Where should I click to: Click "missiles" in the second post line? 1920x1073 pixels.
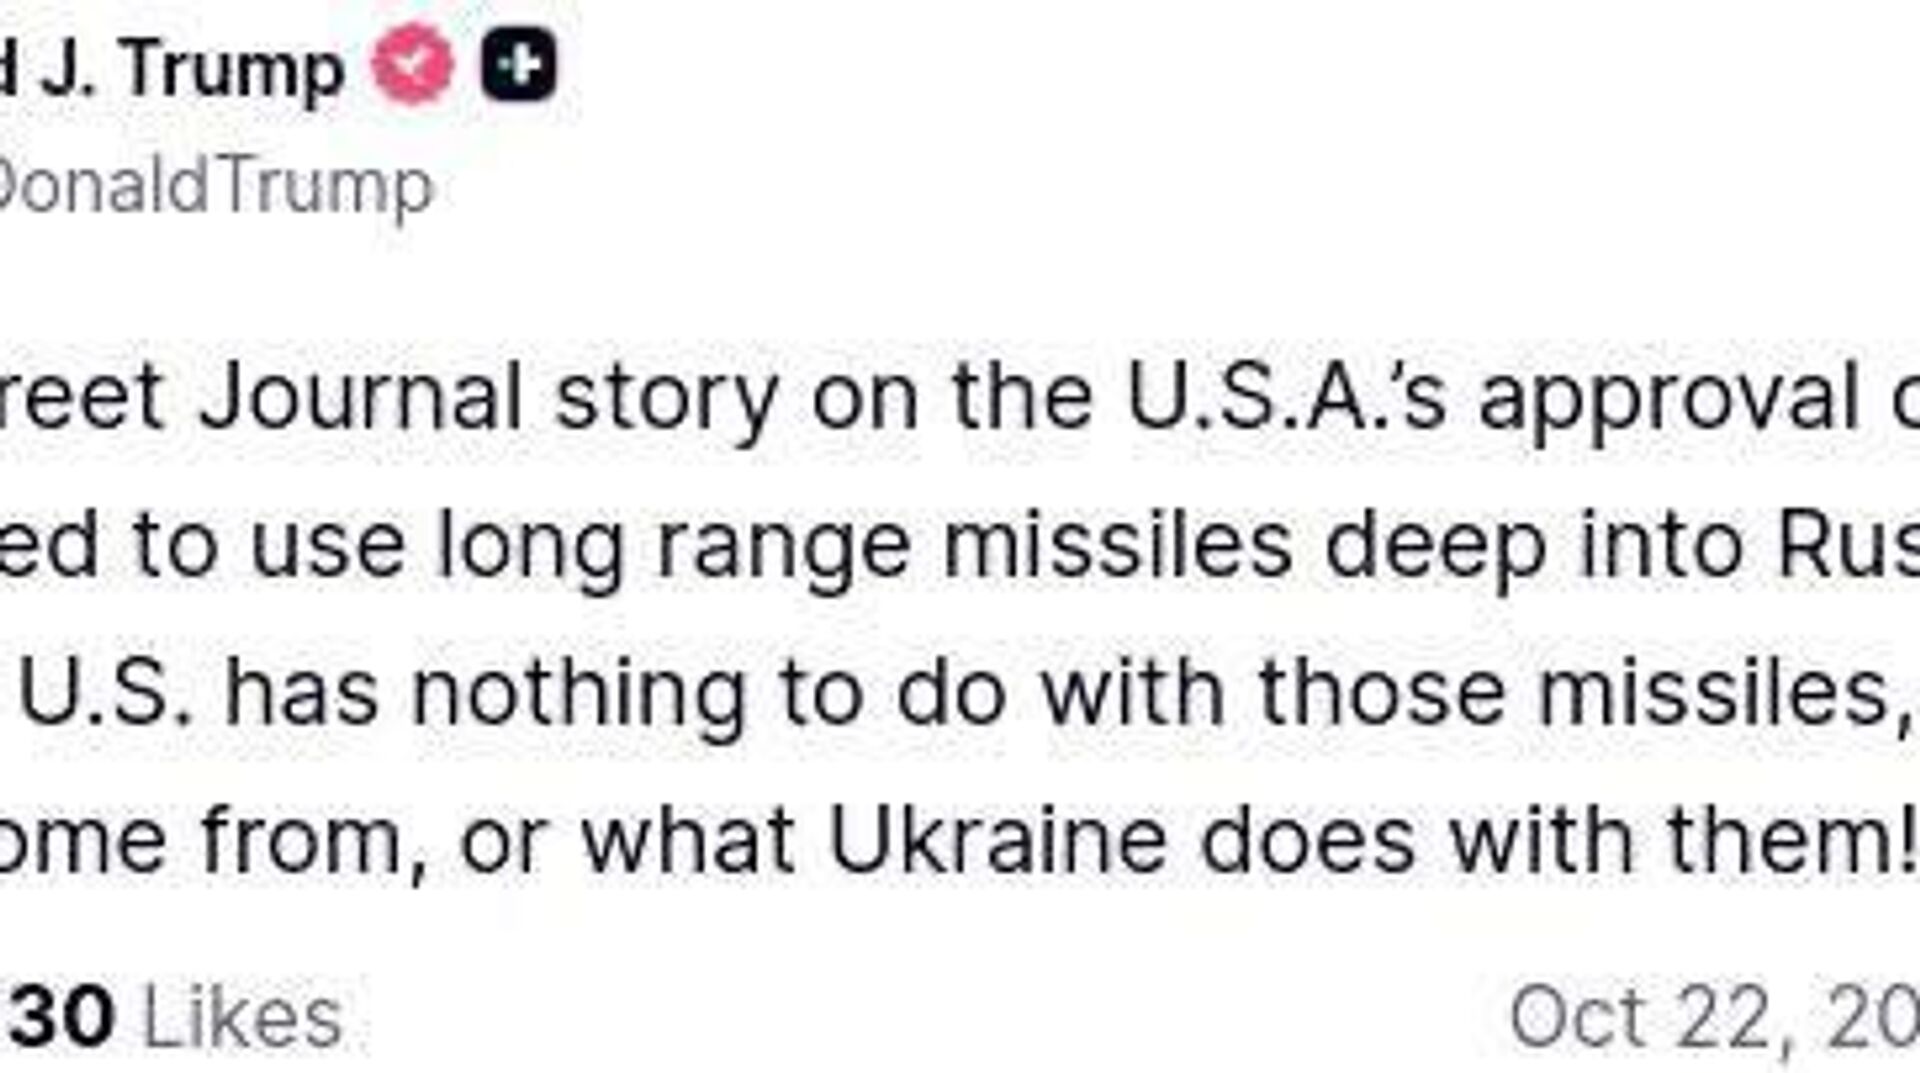click(1118, 546)
